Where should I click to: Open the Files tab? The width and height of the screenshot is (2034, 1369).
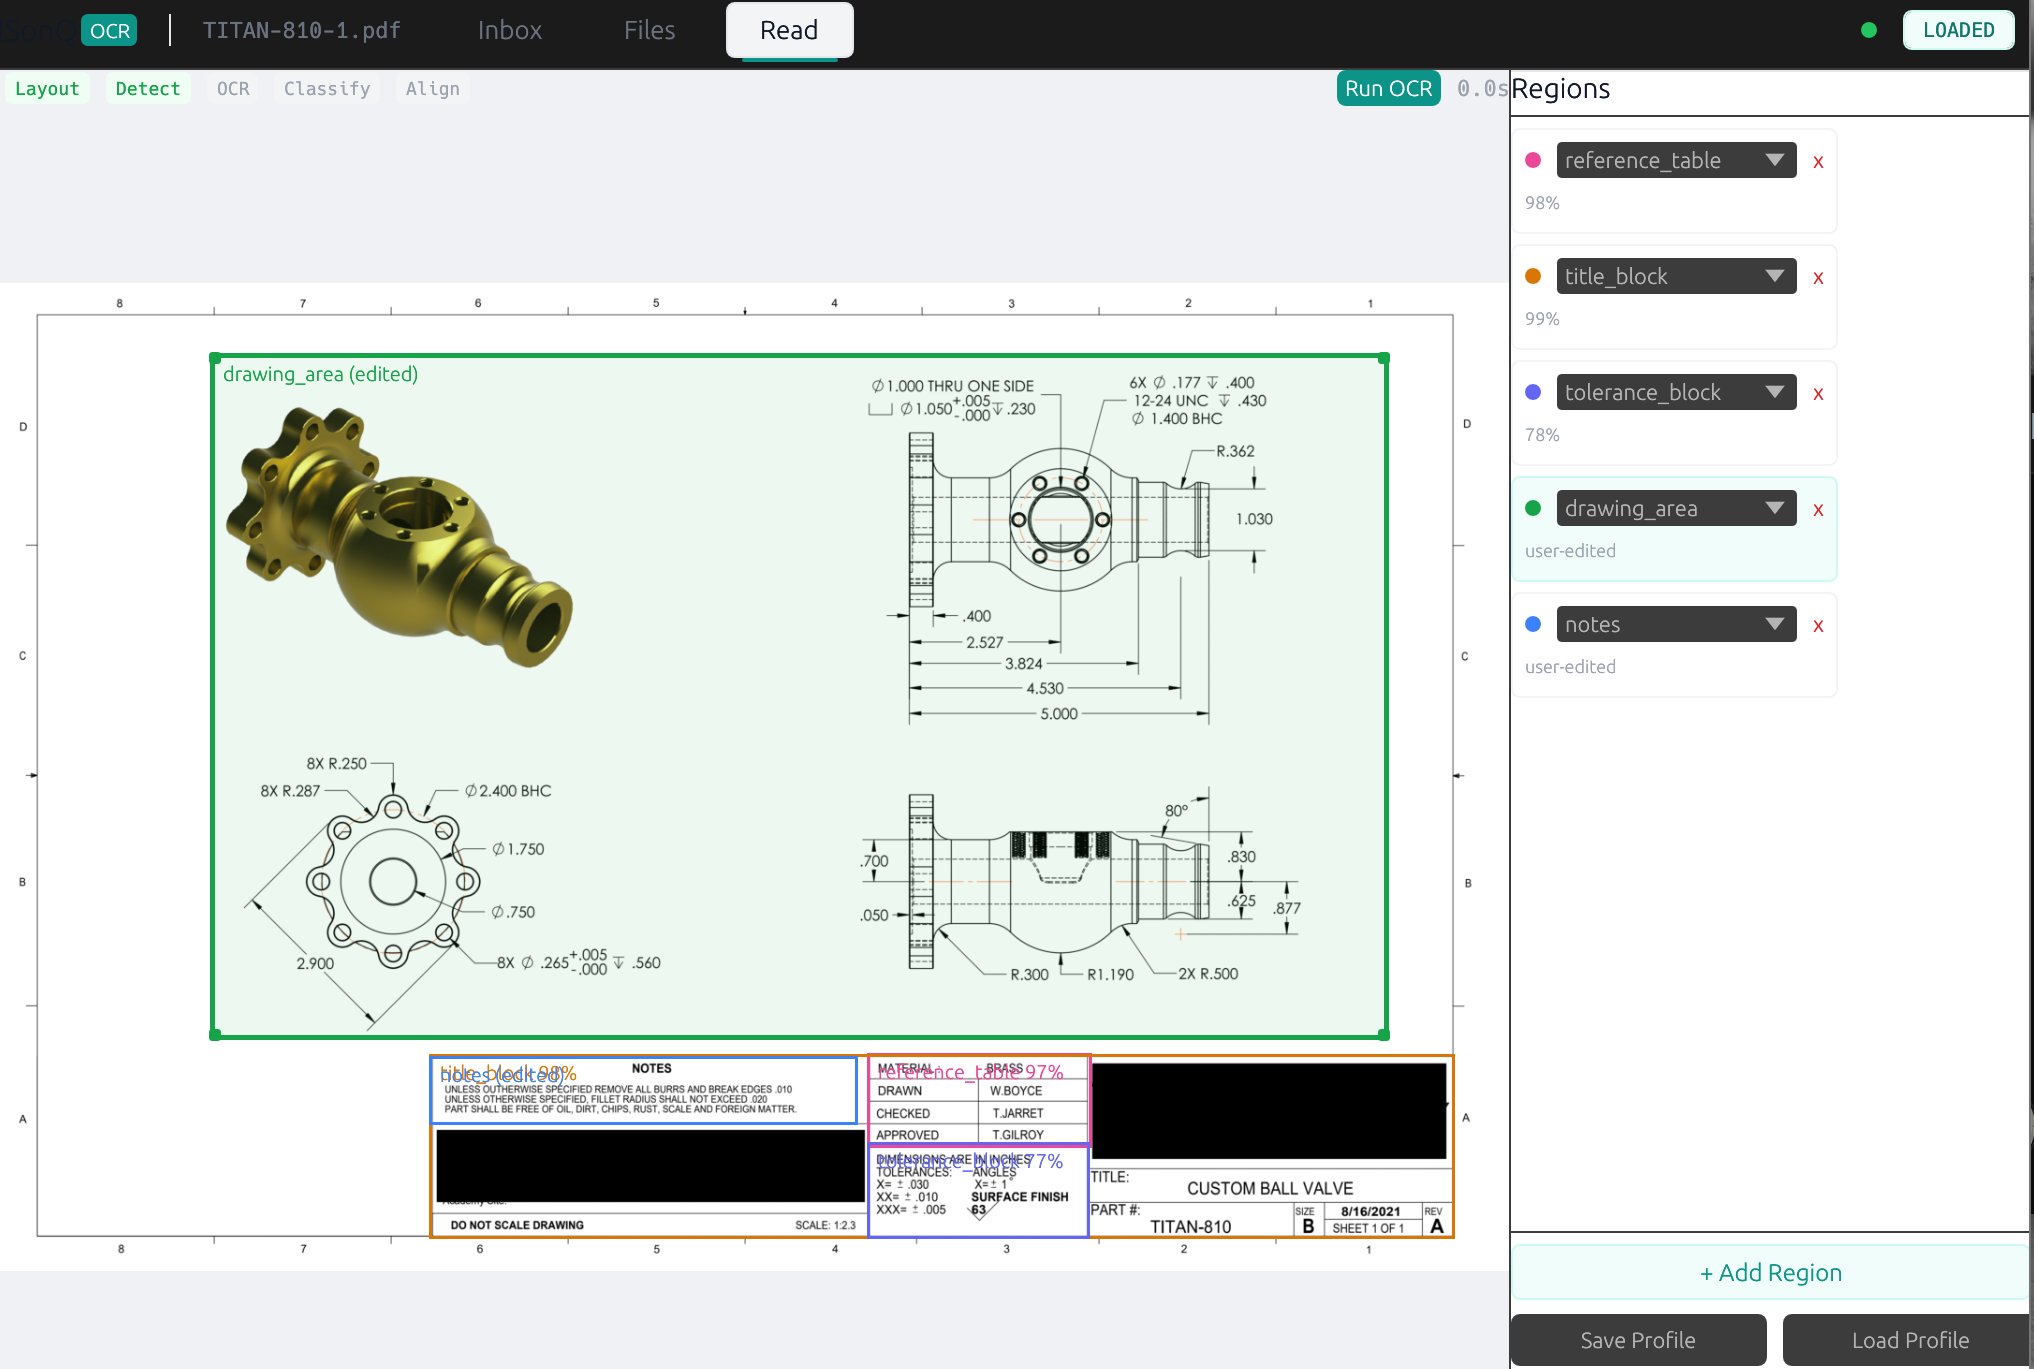click(x=649, y=30)
